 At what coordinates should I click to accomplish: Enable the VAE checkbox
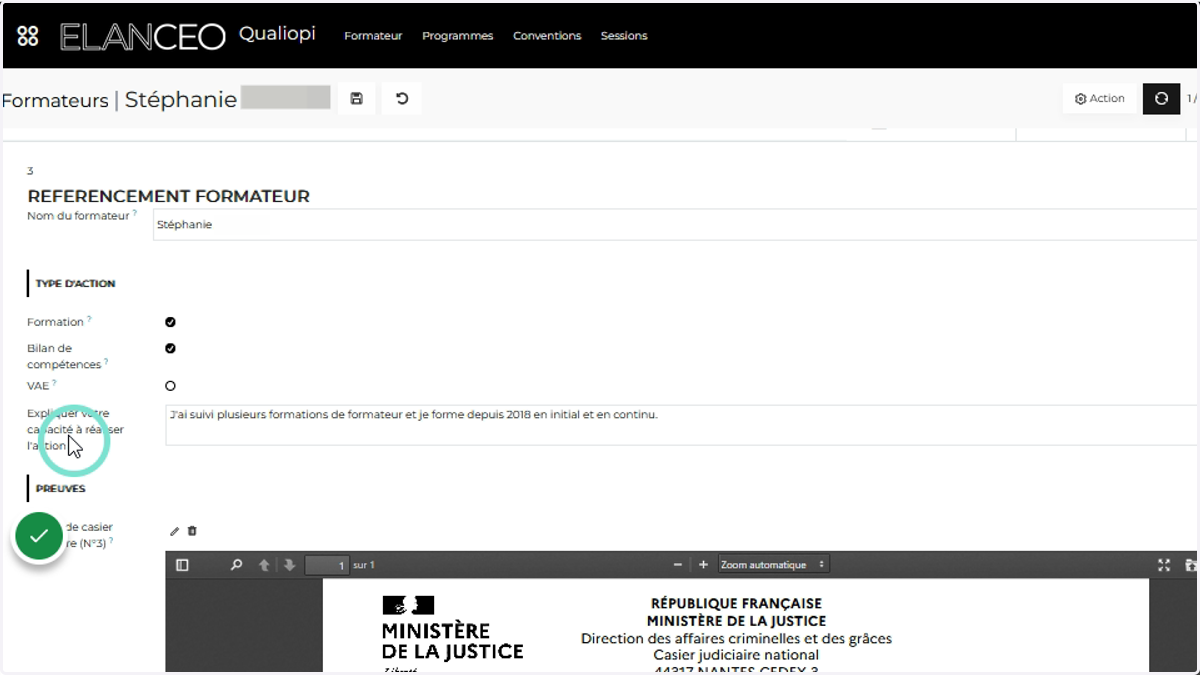coord(170,385)
